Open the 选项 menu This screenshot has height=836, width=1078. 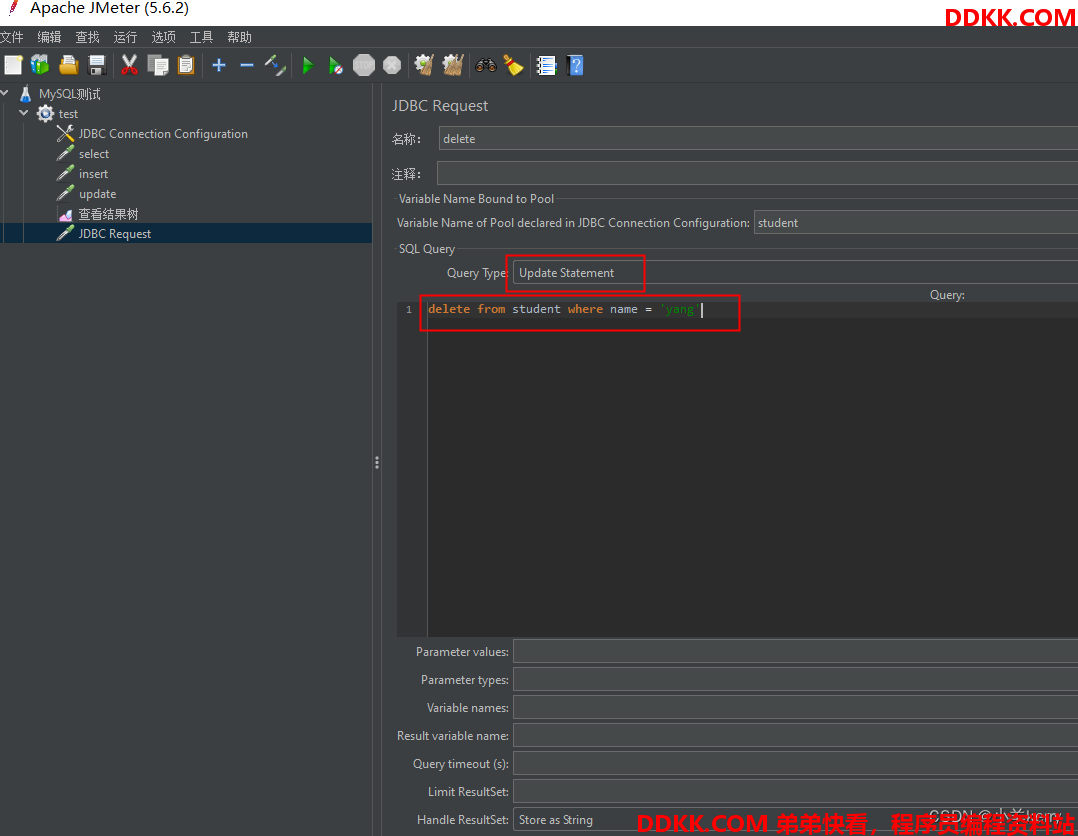[x=164, y=37]
